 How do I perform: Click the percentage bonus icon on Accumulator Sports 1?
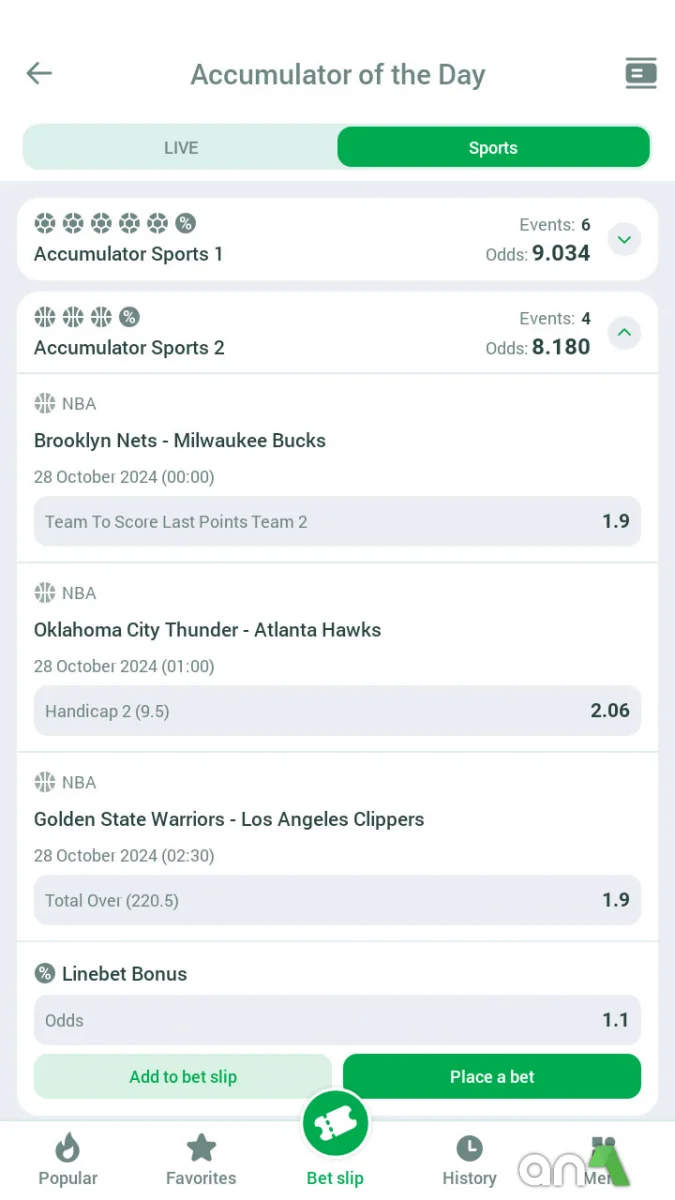point(185,223)
